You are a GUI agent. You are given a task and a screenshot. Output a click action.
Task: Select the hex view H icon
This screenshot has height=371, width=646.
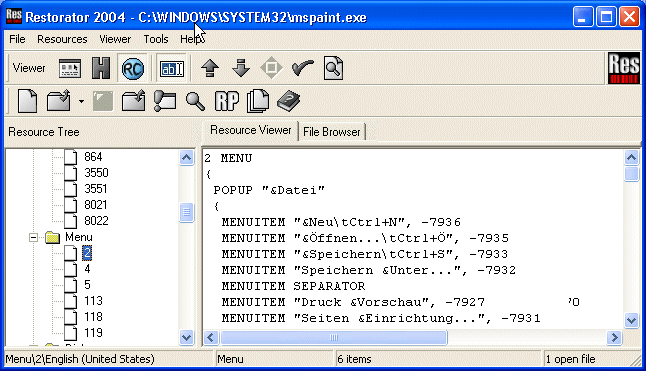tap(101, 68)
